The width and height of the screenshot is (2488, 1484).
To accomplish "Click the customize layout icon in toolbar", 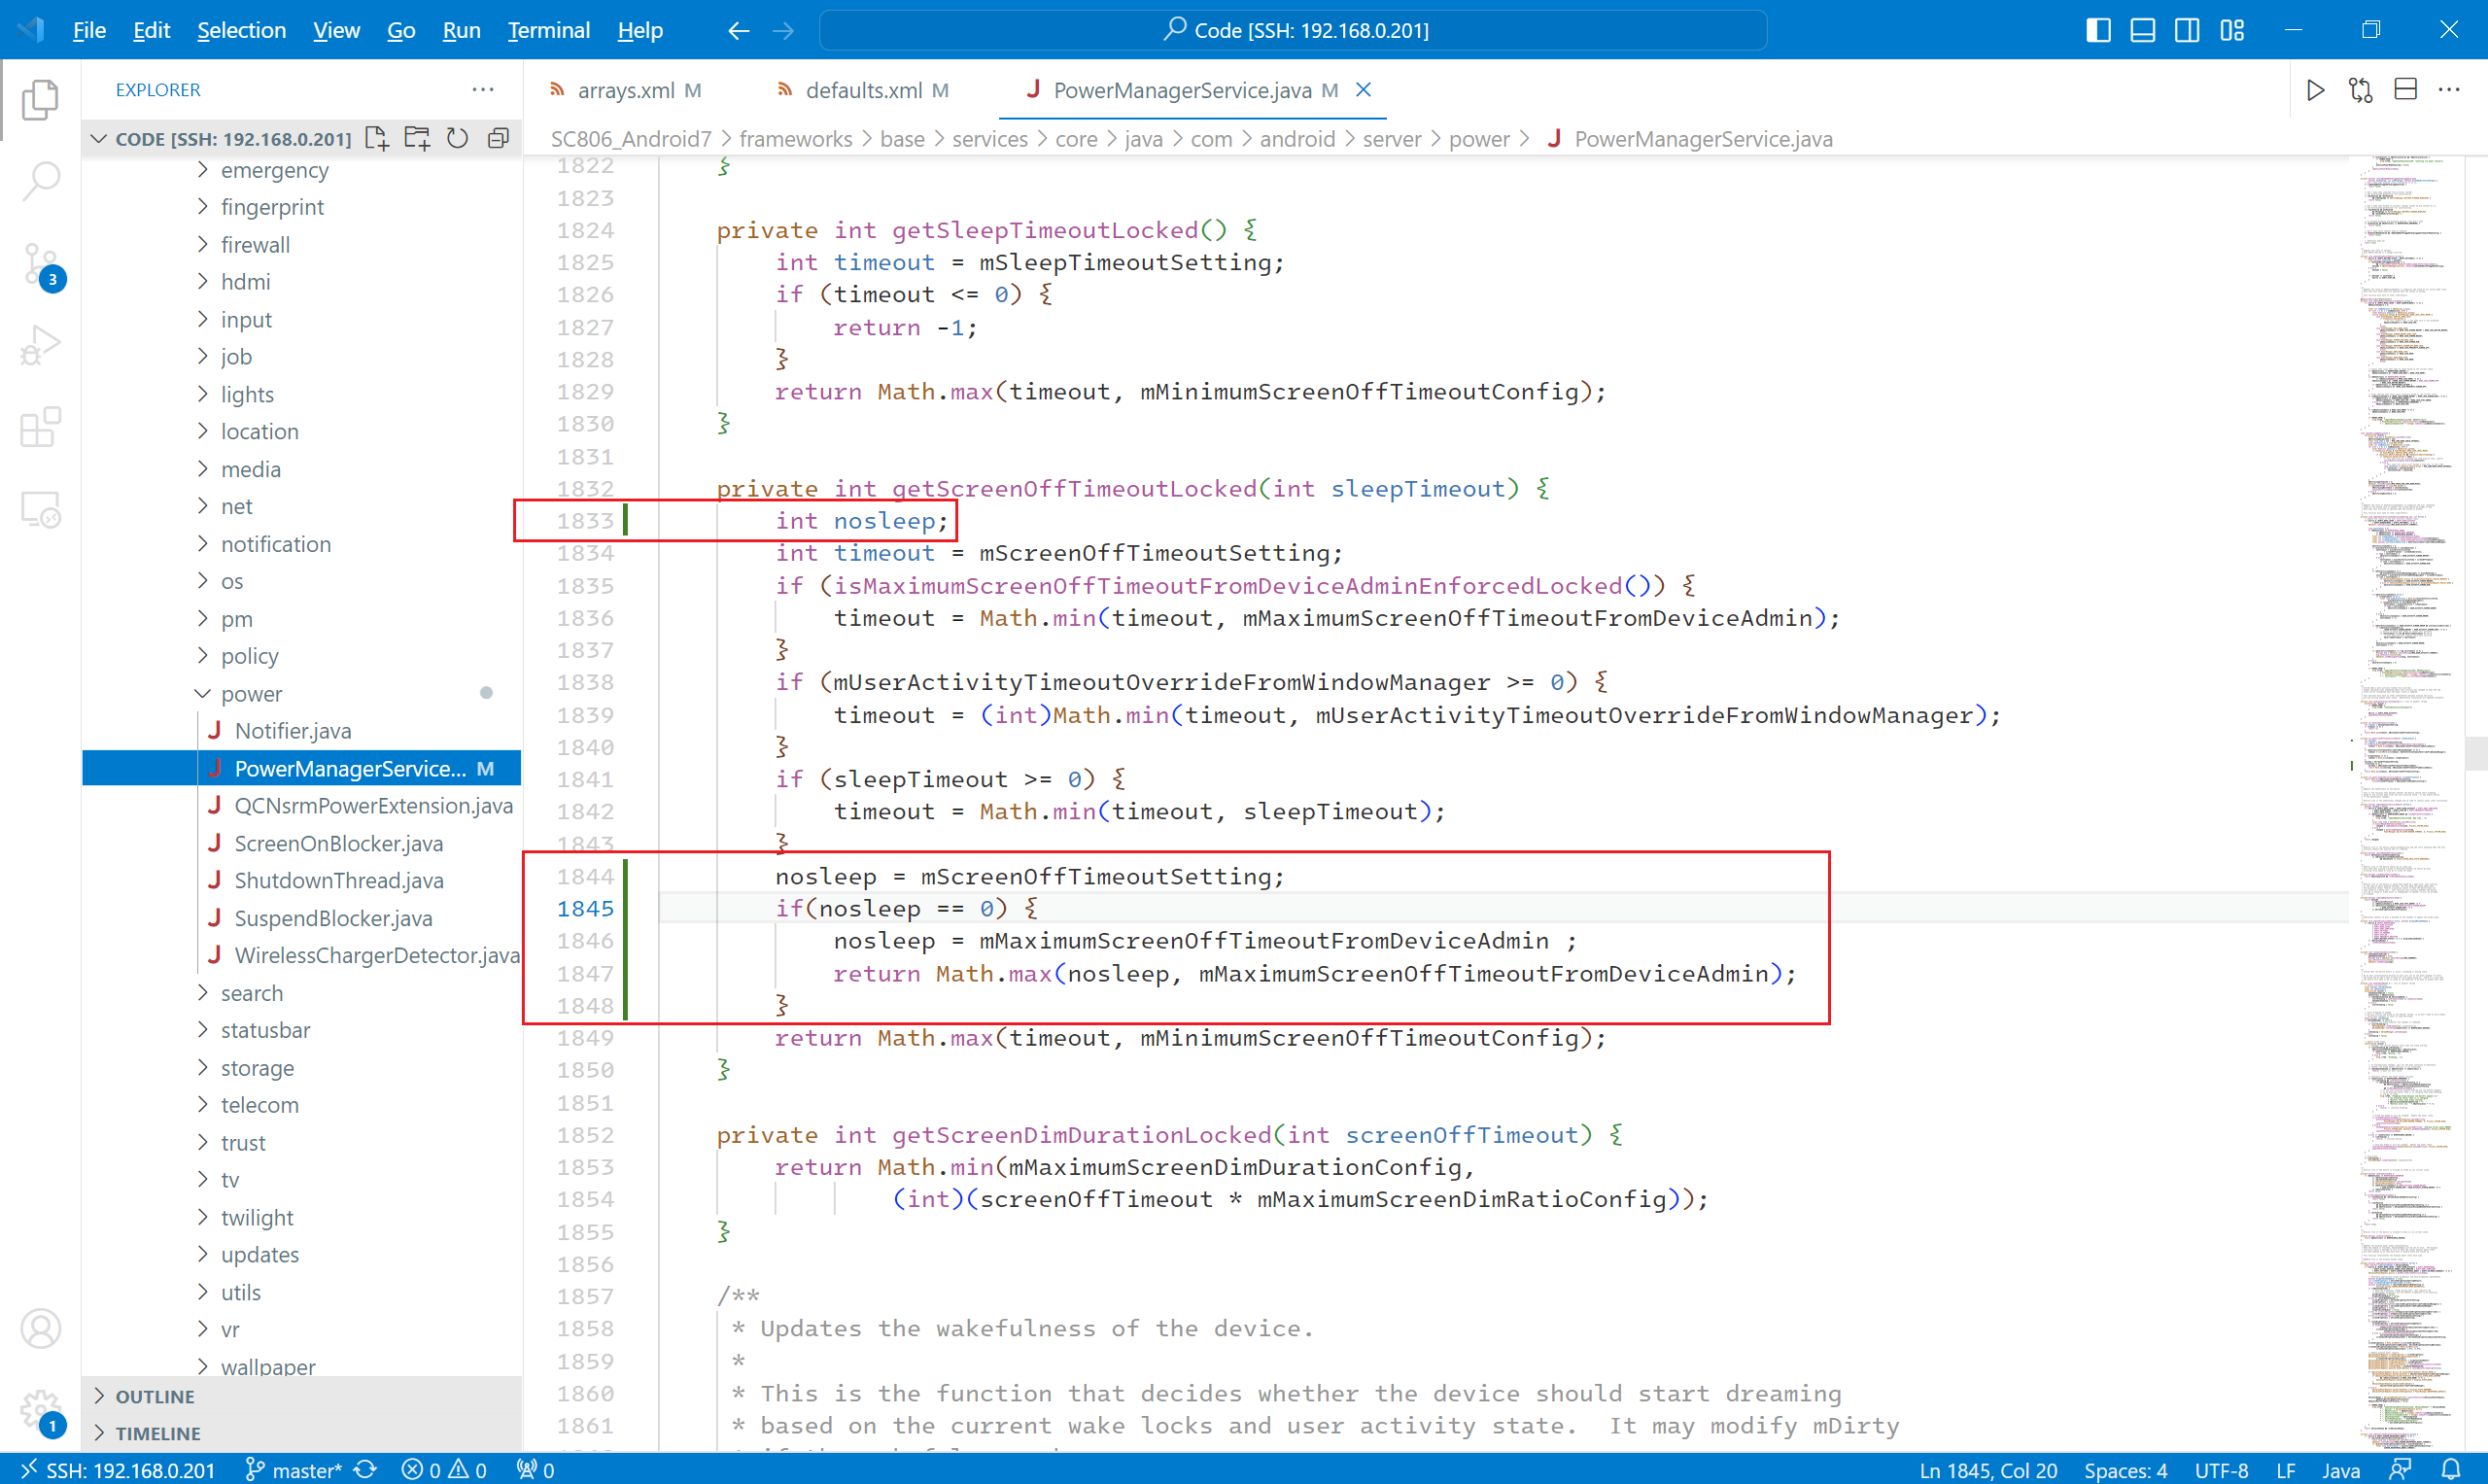I will (2232, 30).
